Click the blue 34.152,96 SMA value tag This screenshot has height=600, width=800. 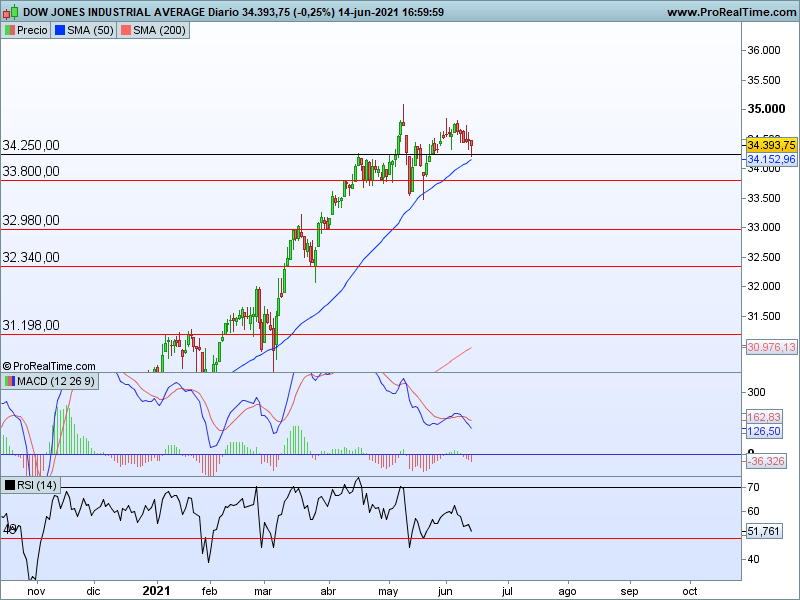771,159
